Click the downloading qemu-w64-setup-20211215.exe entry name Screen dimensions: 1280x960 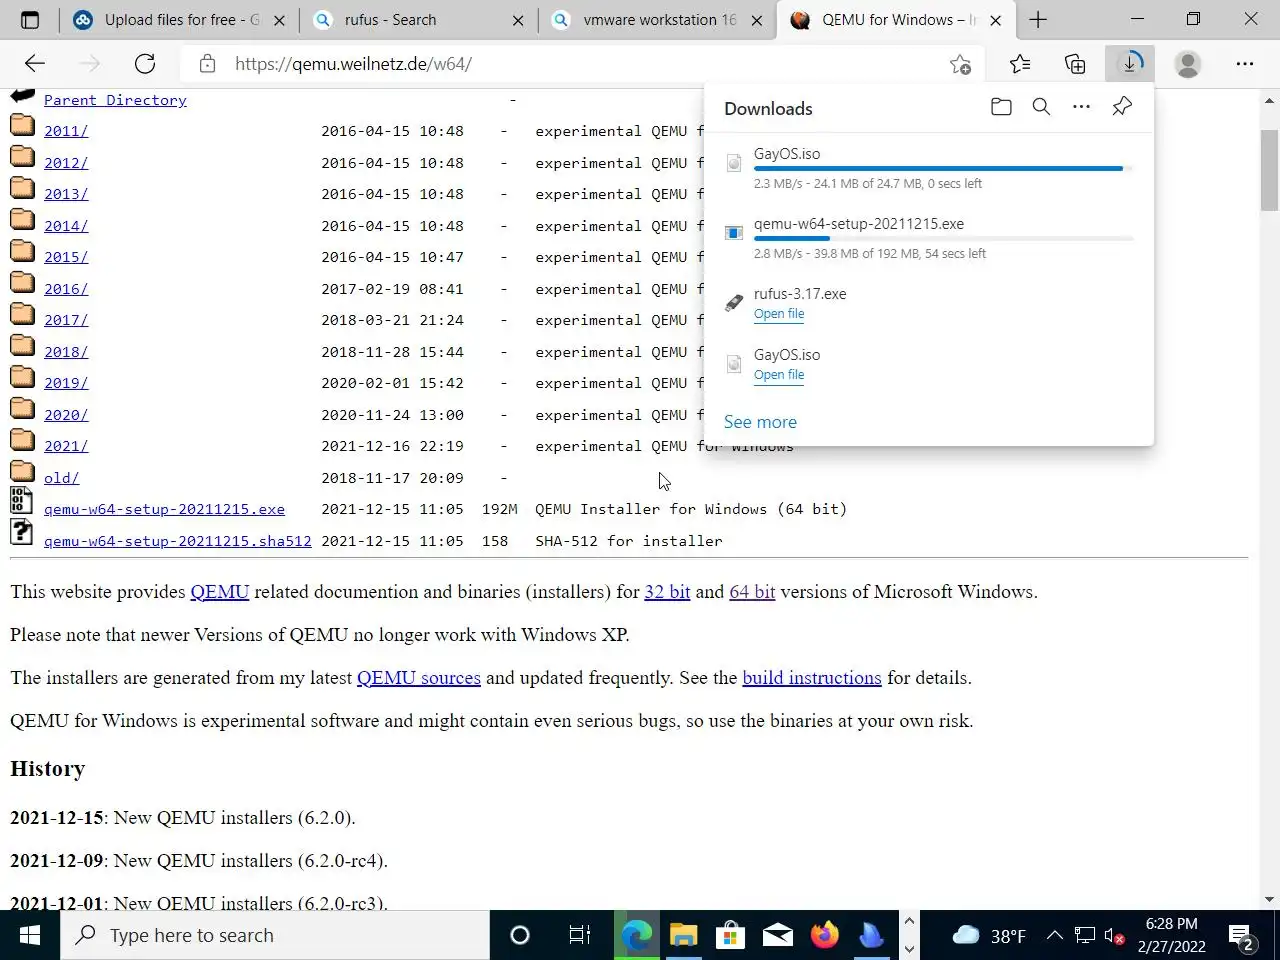click(x=859, y=224)
